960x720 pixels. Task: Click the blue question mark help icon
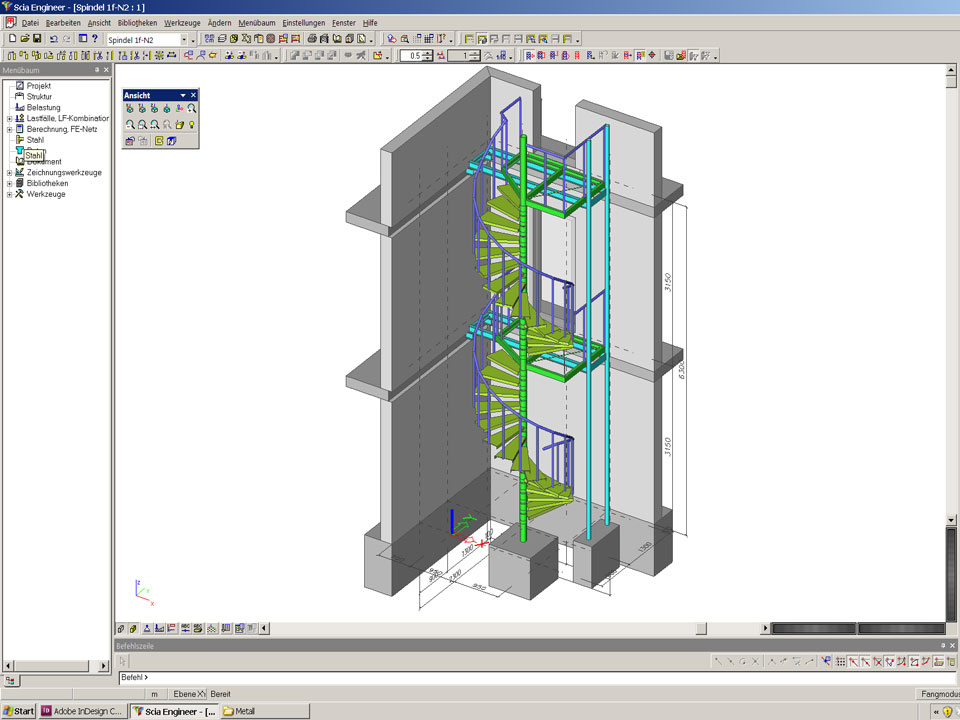pos(95,39)
